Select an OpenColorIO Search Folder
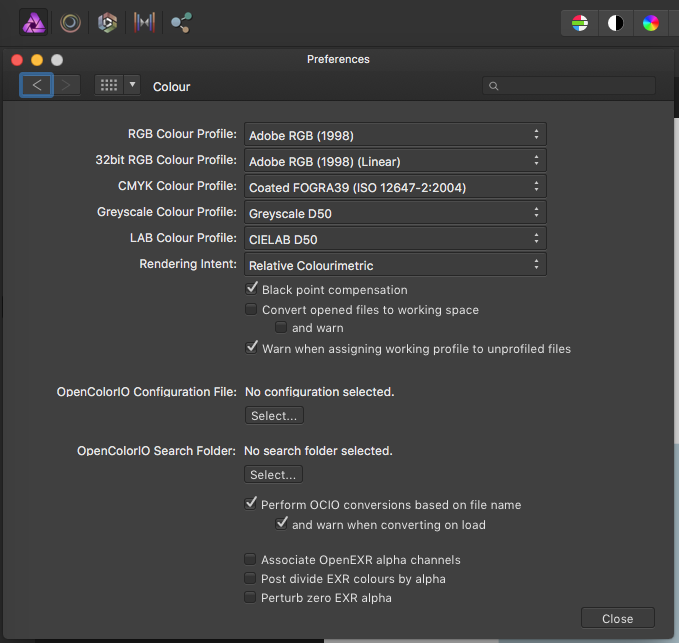This screenshot has width=679, height=643. pyautogui.click(x=273, y=475)
